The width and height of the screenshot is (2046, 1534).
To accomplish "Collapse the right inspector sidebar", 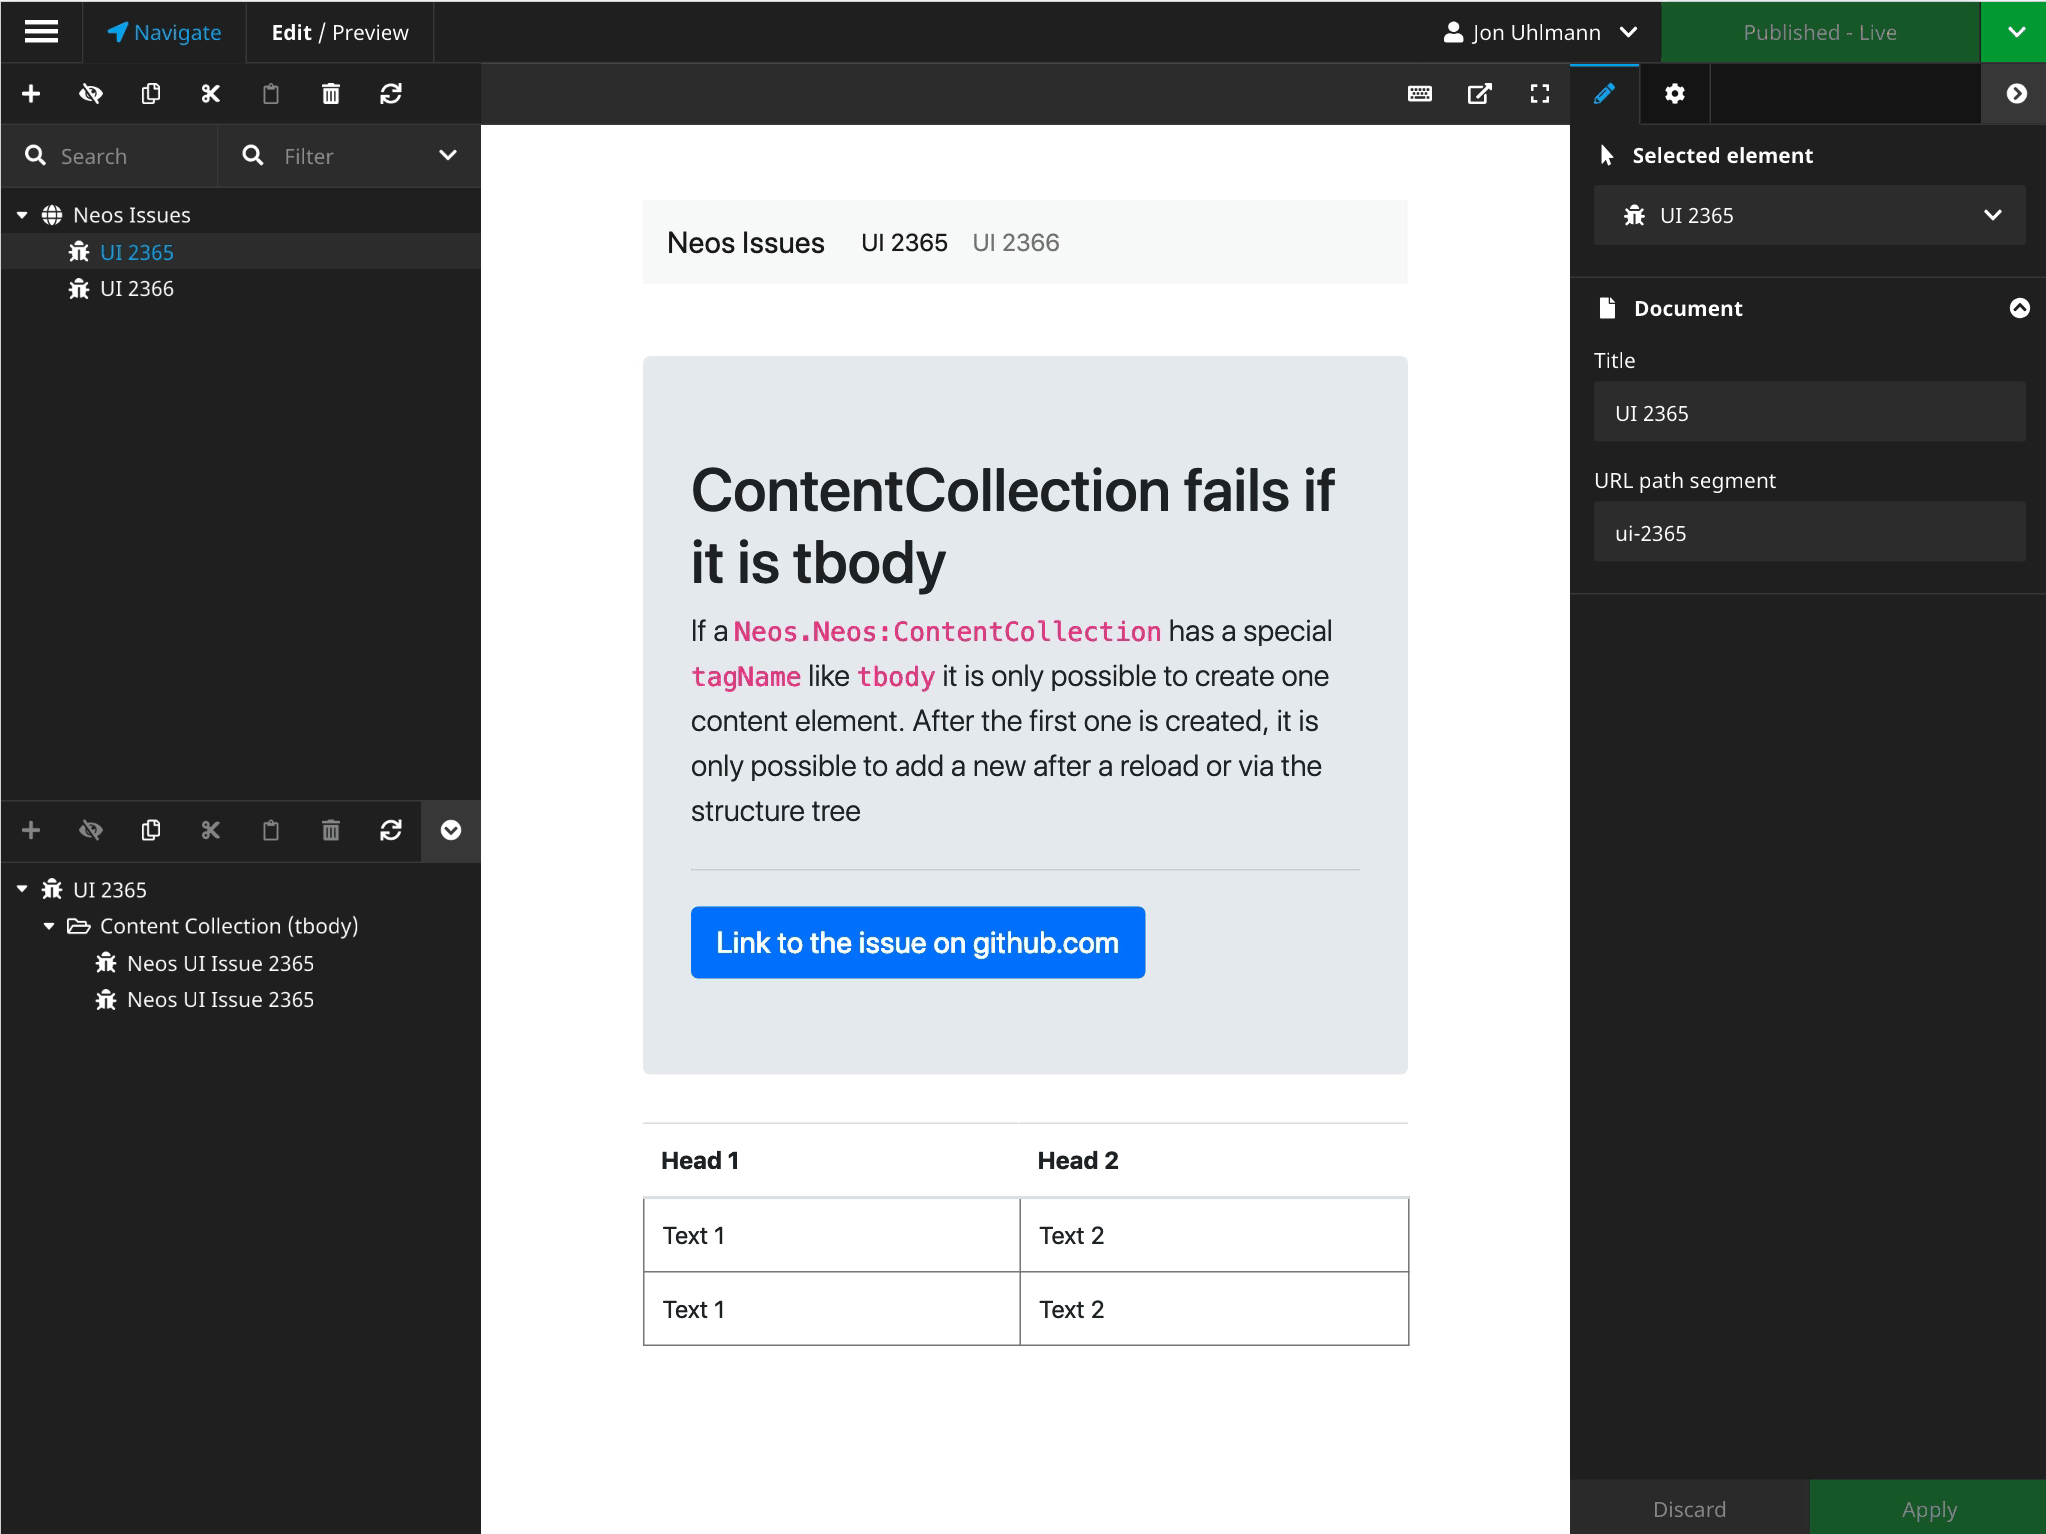I will (2016, 94).
